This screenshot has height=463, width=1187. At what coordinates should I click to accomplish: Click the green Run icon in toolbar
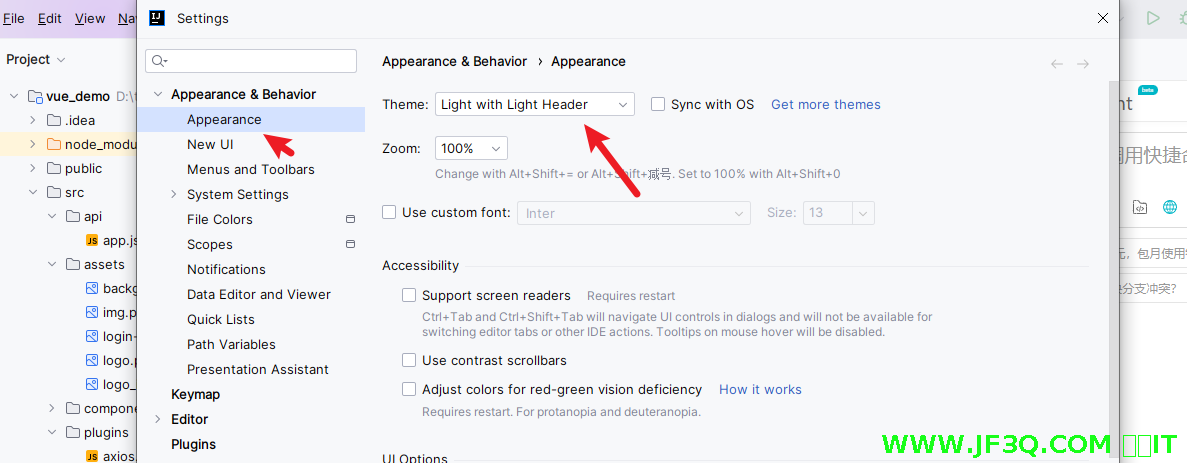coord(1153,18)
